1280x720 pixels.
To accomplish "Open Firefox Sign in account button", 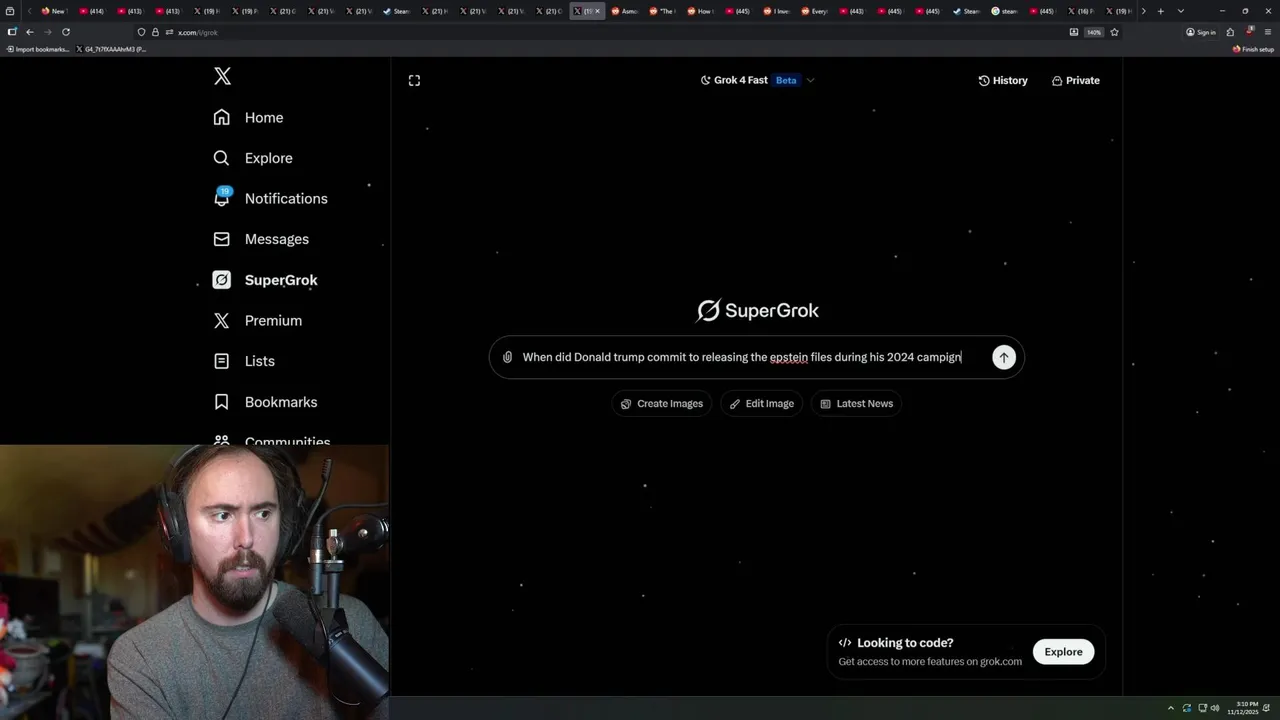I will tap(1201, 32).
